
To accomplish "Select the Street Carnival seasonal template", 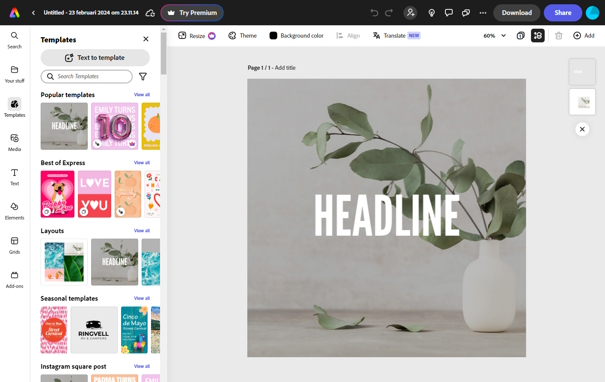I will click(x=54, y=330).
